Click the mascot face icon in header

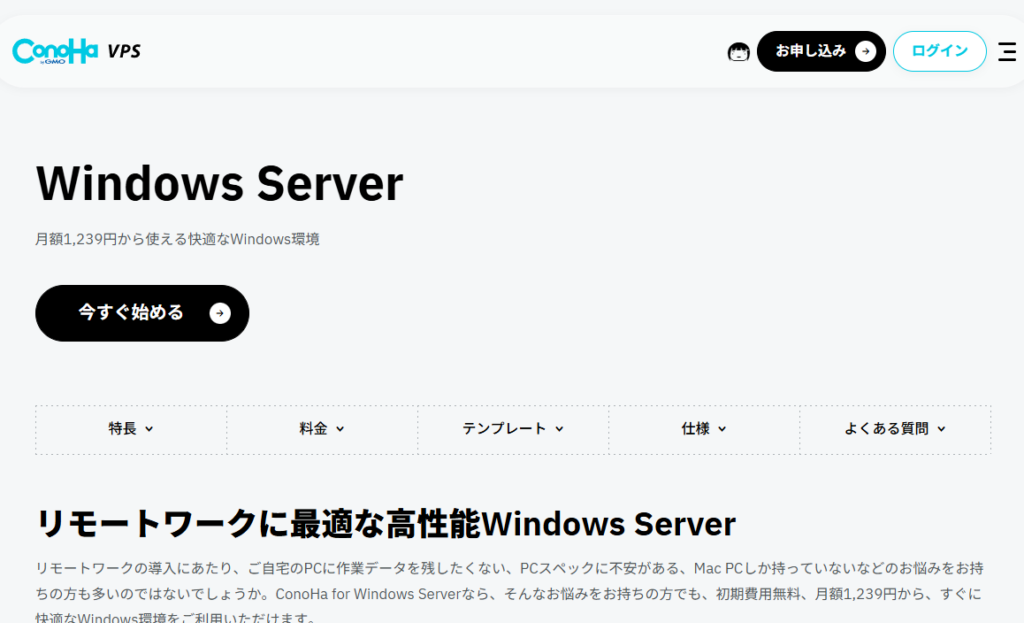[738, 52]
